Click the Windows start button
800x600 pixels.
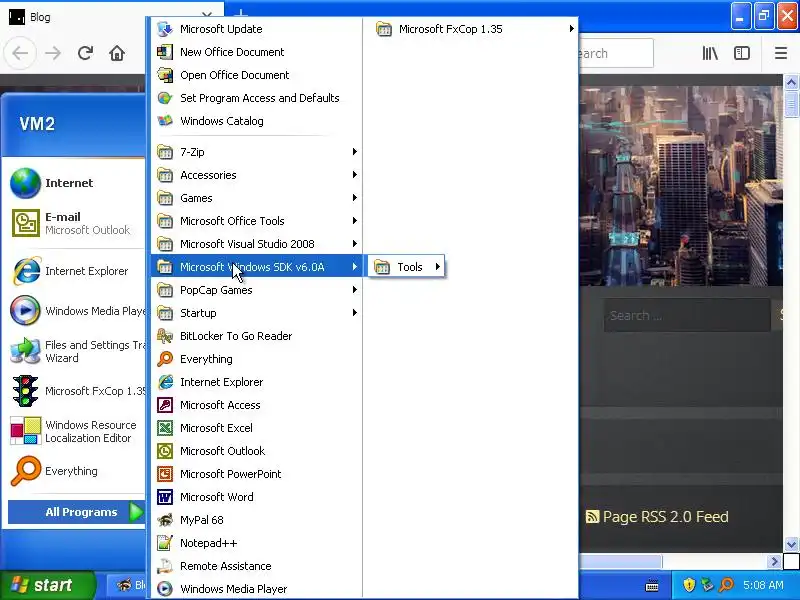(47, 585)
